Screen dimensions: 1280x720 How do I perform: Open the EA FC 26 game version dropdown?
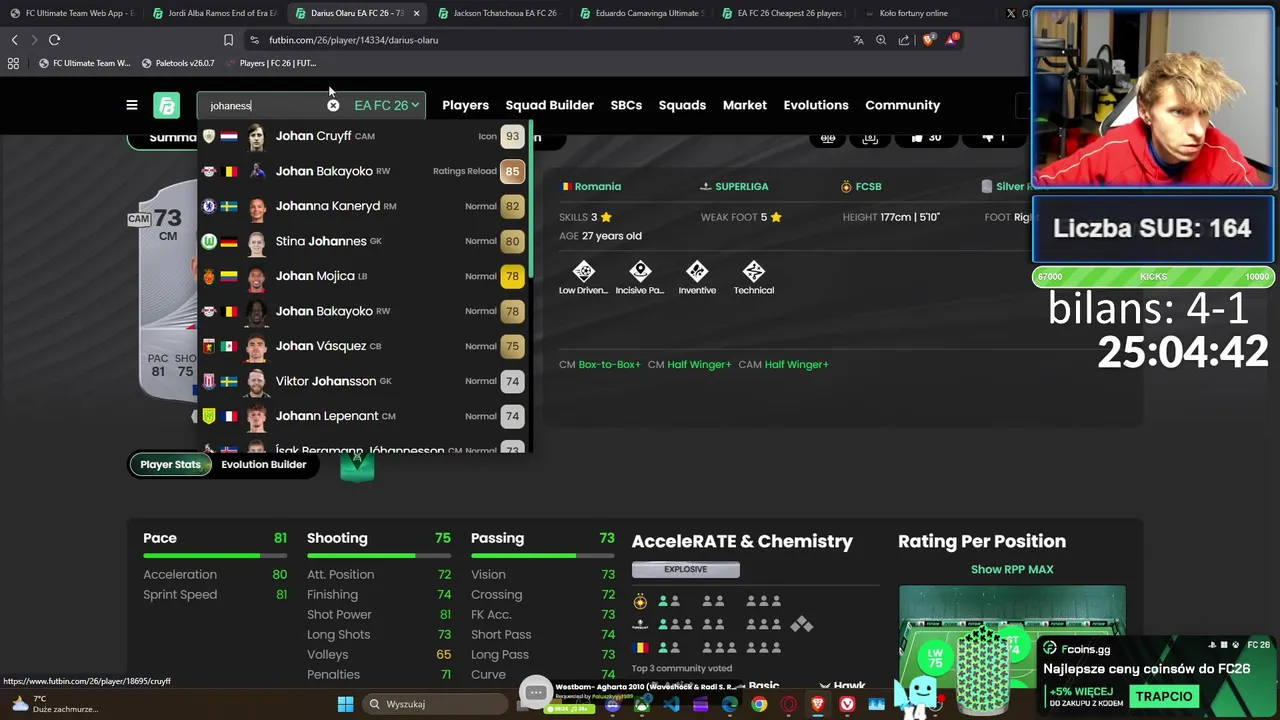click(386, 105)
